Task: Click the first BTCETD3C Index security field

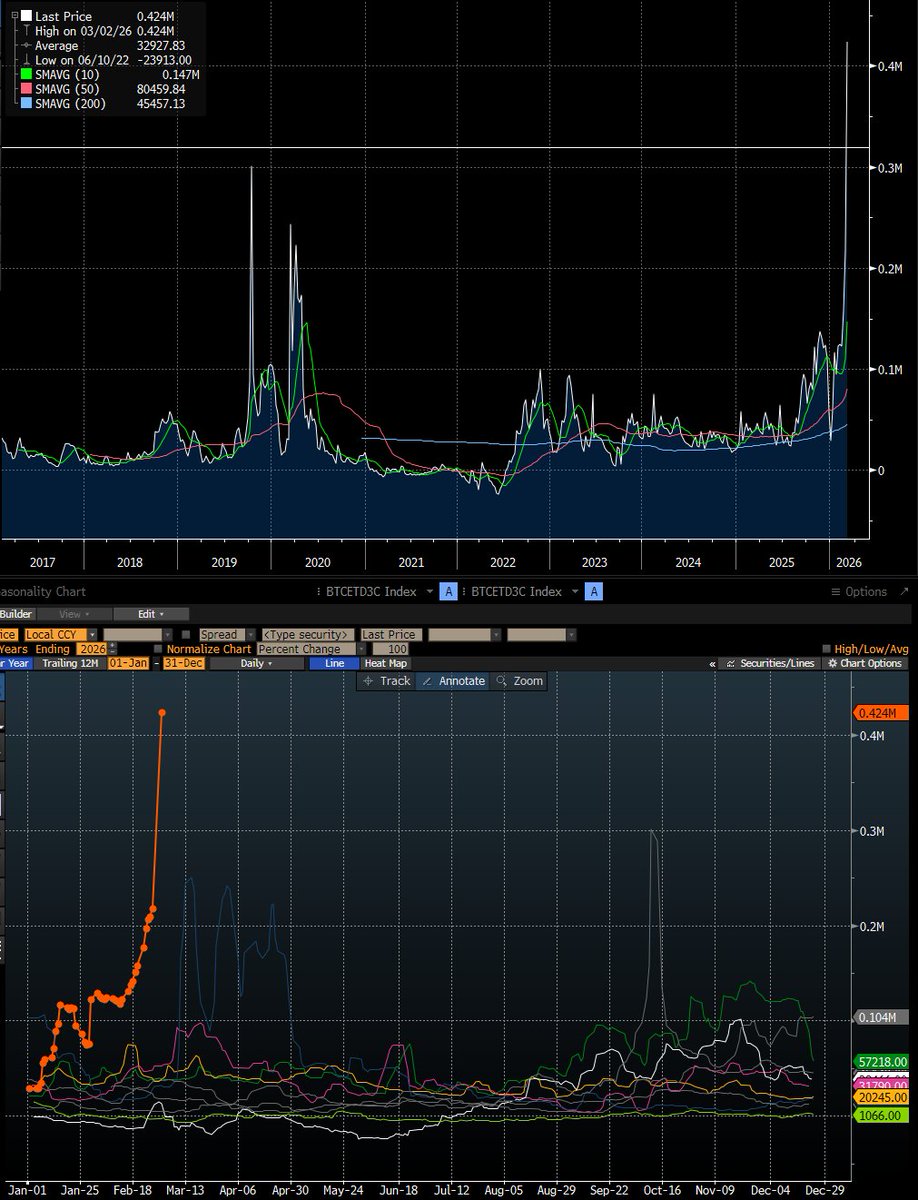Action: click(x=371, y=592)
